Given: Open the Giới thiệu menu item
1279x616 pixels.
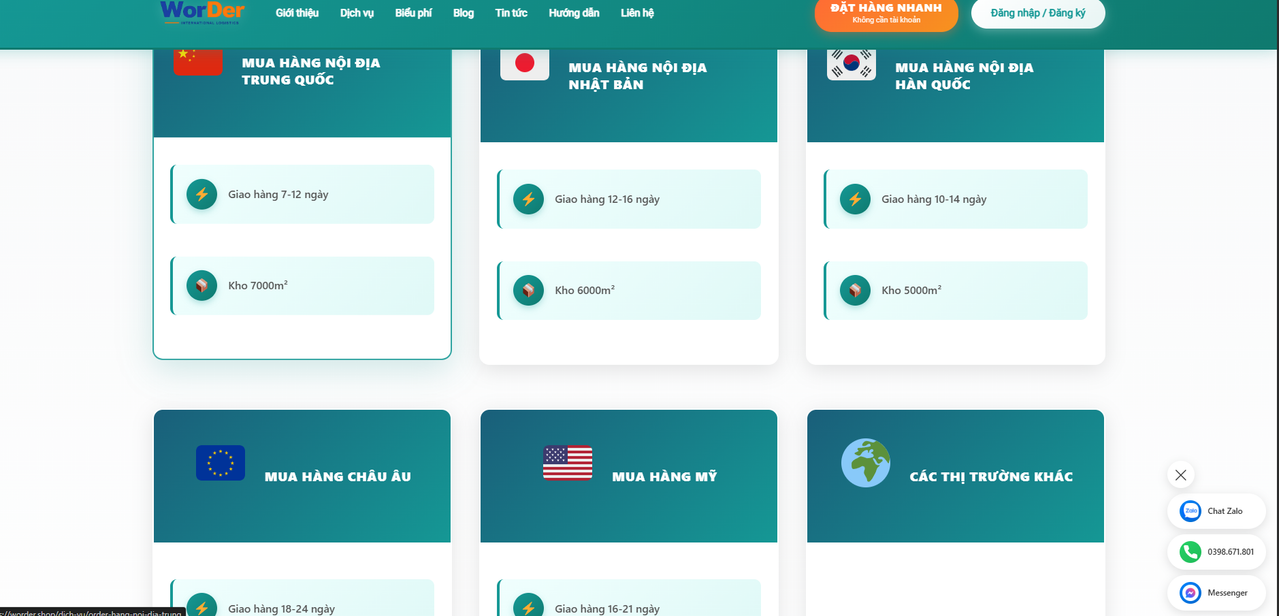Looking at the screenshot, I should tap(297, 13).
